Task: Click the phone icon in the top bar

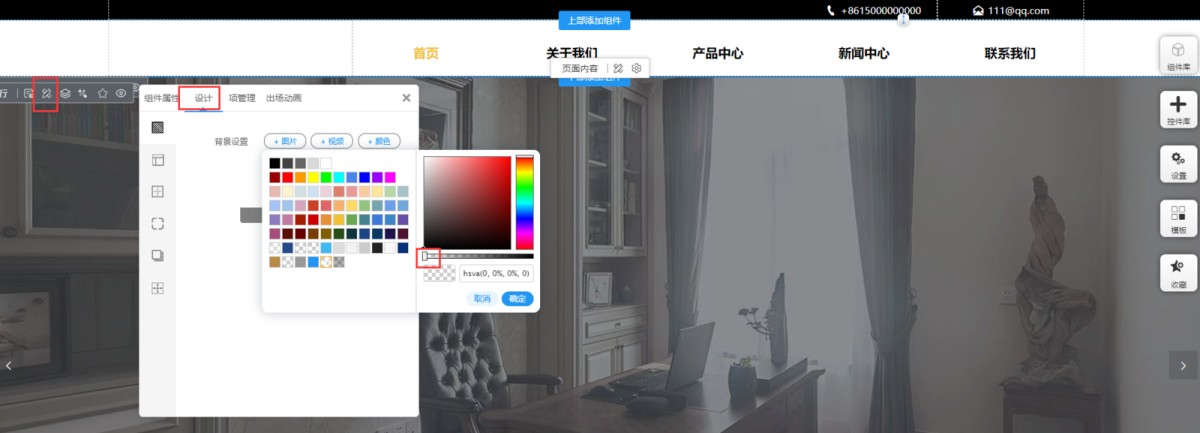Action: pos(831,10)
